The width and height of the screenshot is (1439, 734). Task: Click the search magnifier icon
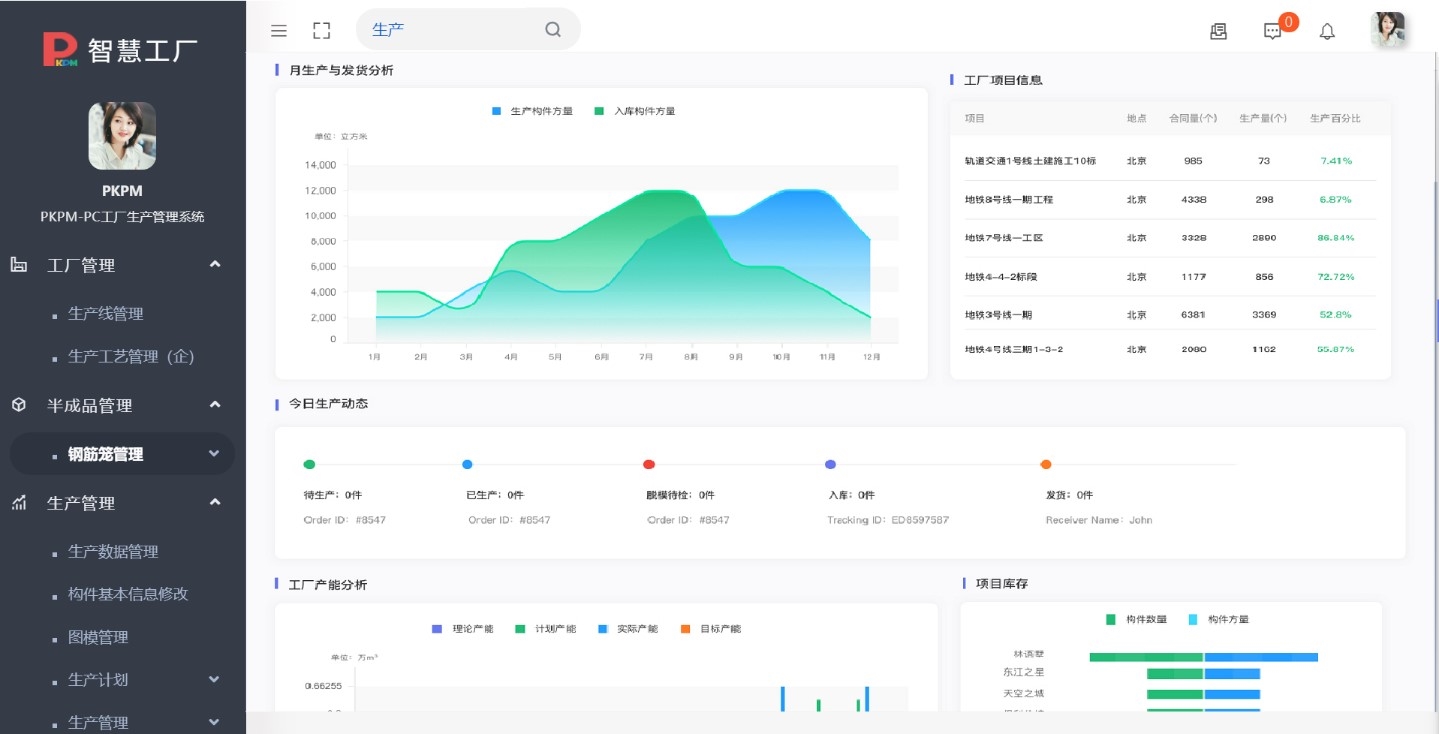[553, 30]
